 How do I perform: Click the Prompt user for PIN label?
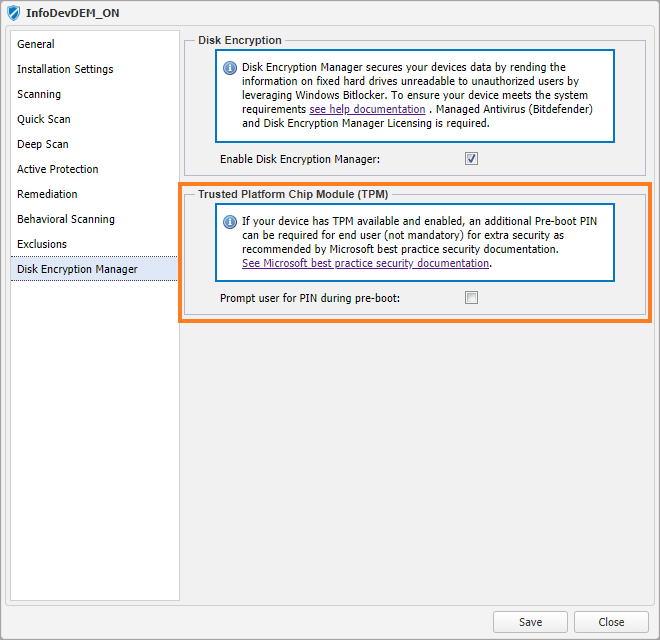pyautogui.click(x=310, y=298)
